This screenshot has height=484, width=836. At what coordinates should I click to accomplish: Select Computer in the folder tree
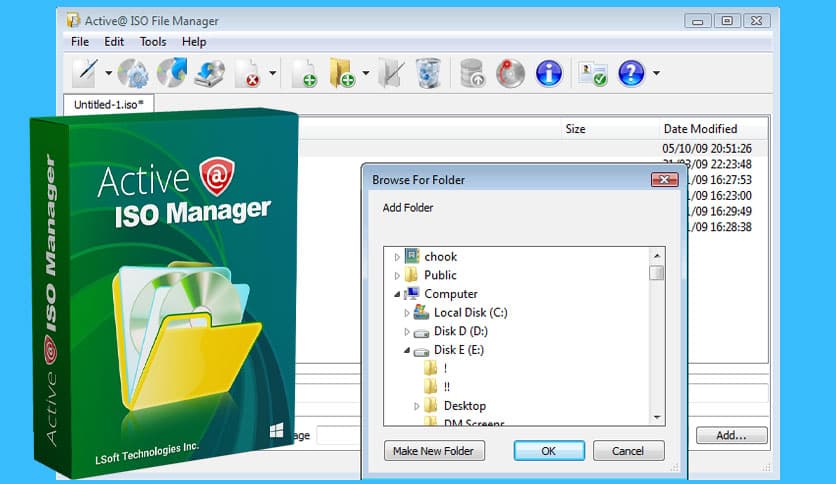tap(451, 294)
